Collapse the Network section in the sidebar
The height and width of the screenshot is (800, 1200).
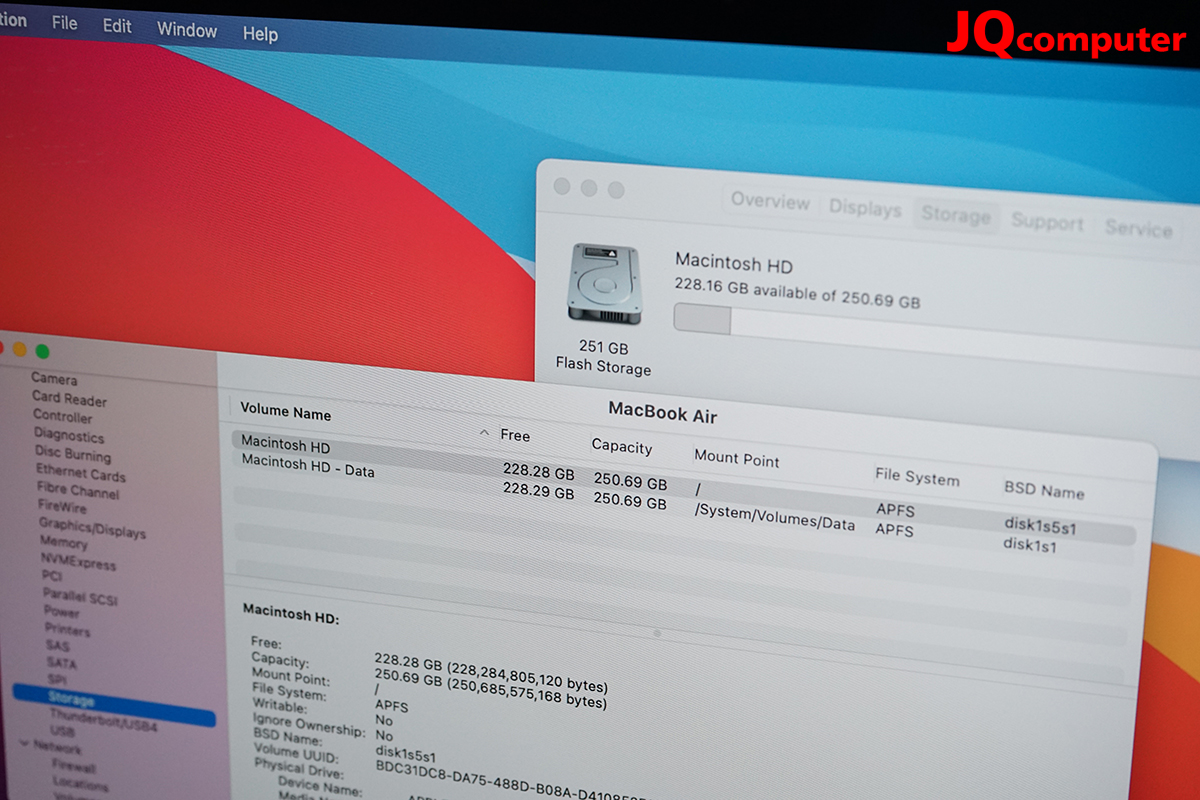point(24,744)
